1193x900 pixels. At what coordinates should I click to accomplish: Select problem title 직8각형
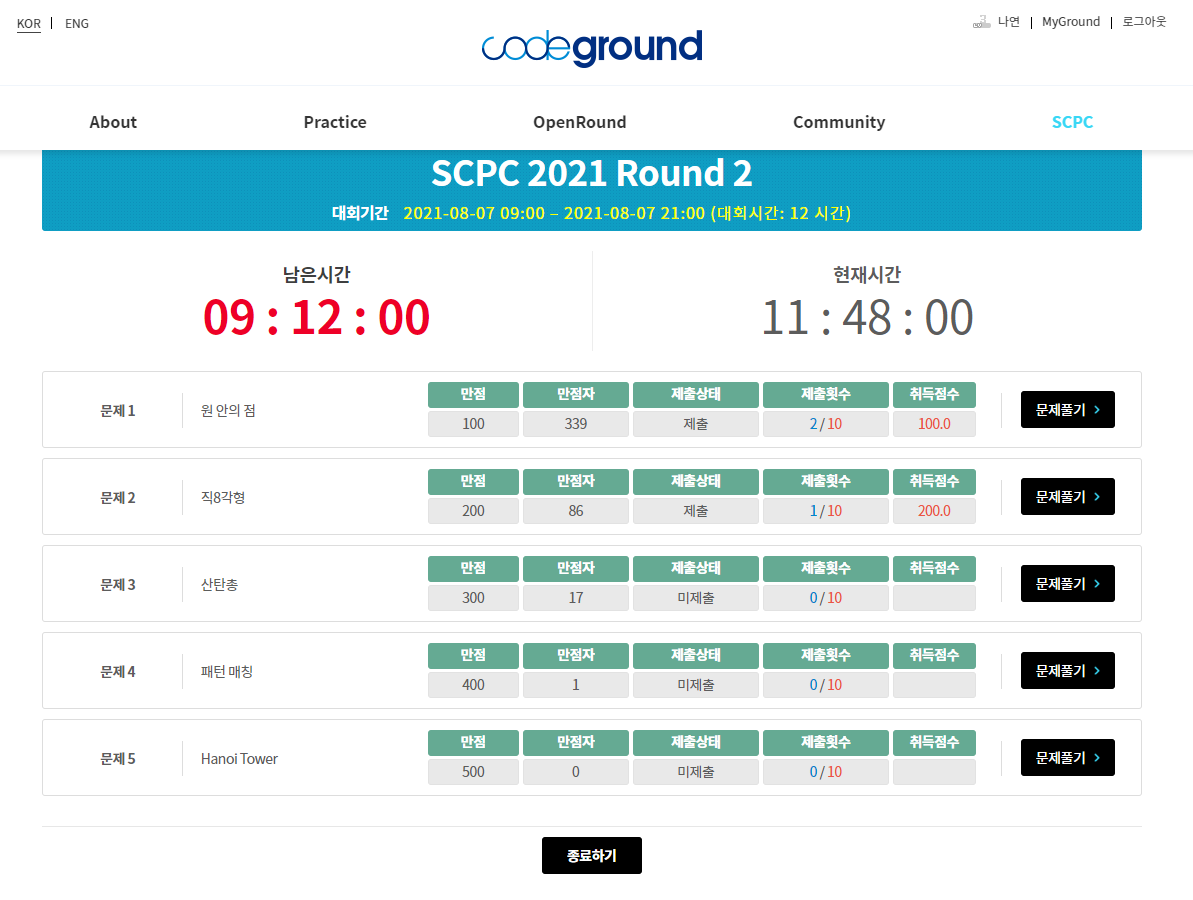(x=223, y=498)
